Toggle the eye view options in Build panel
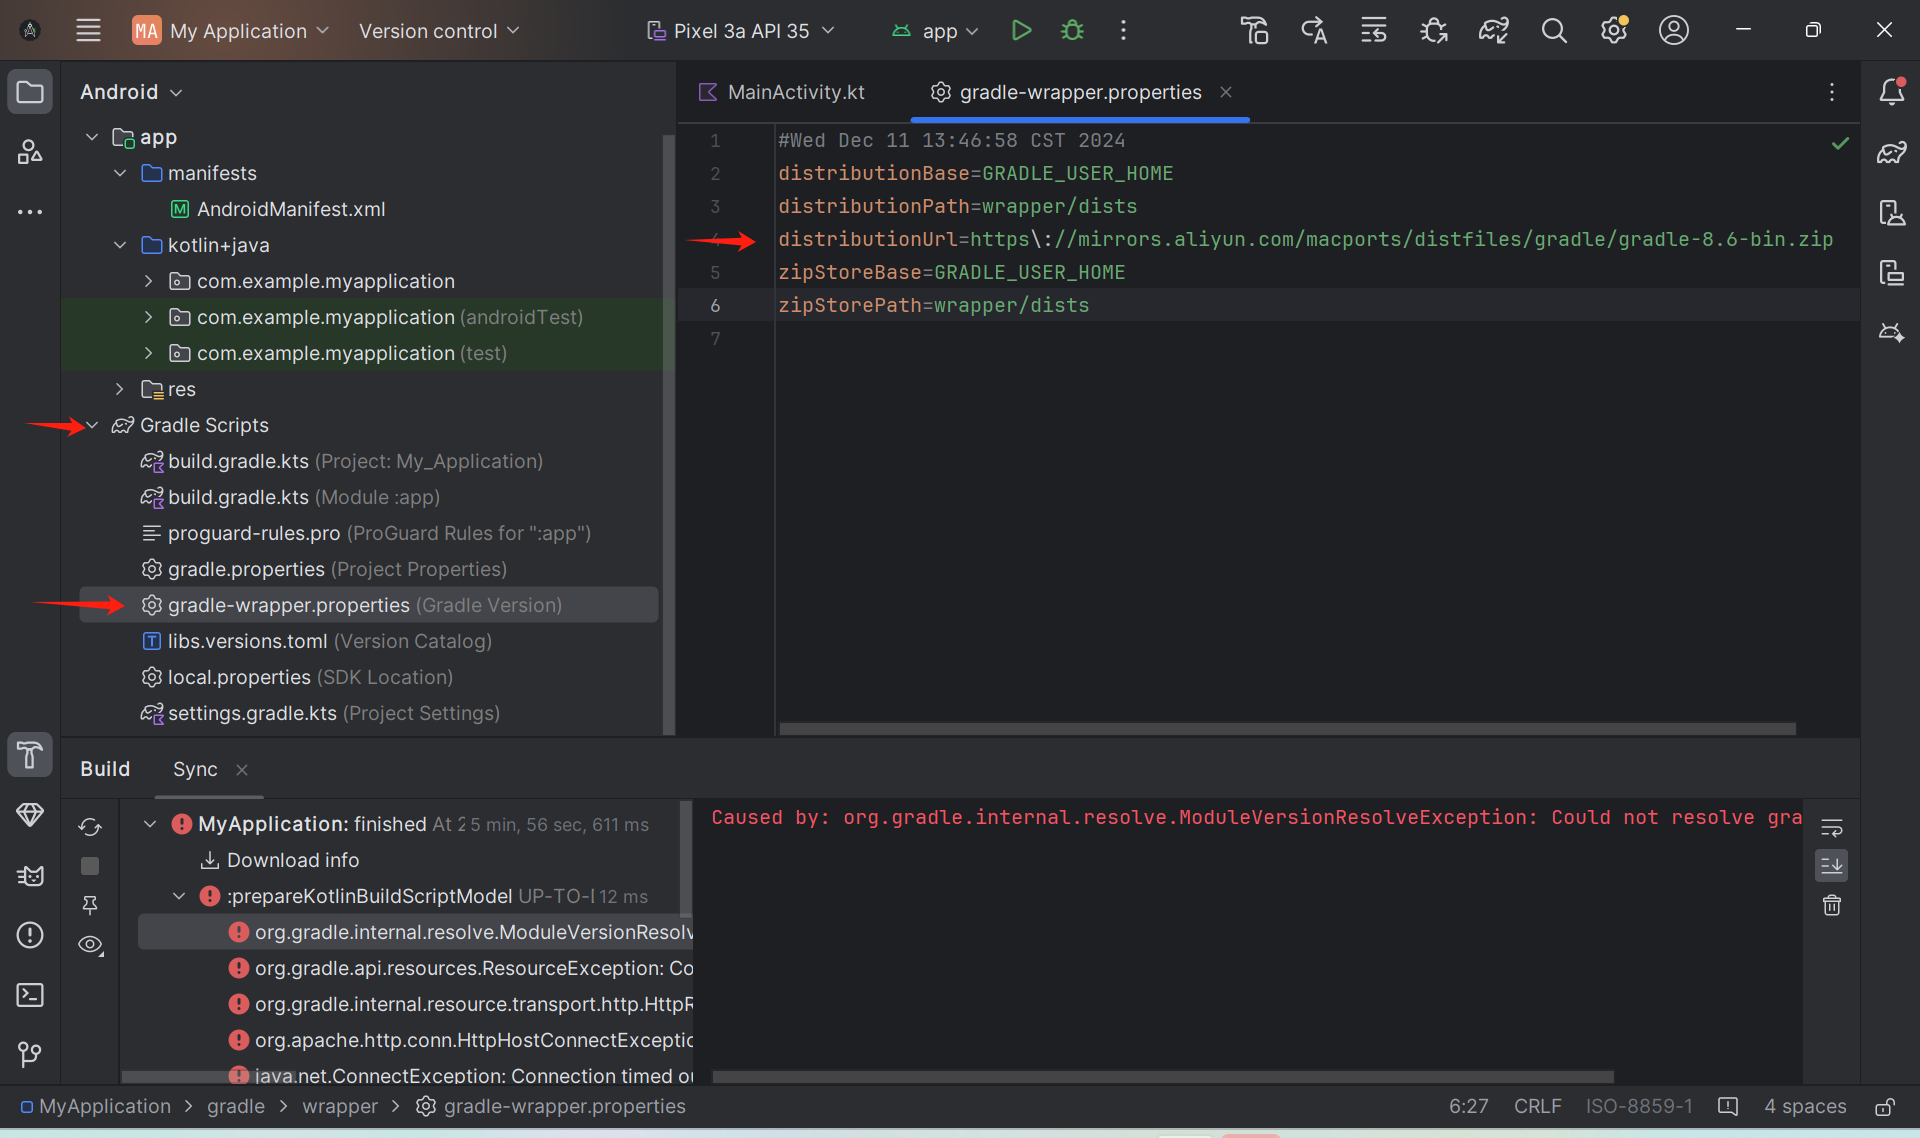 [x=90, y=945]
